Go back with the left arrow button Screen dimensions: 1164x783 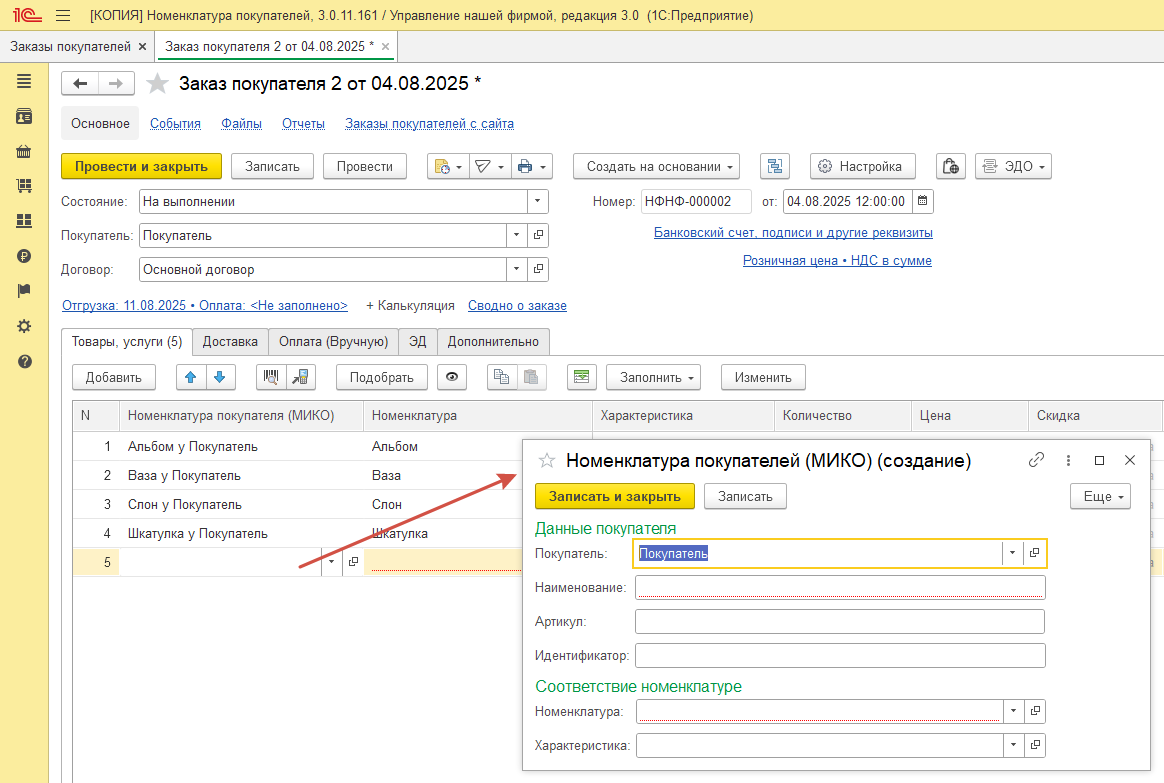(x=79, y=83)
